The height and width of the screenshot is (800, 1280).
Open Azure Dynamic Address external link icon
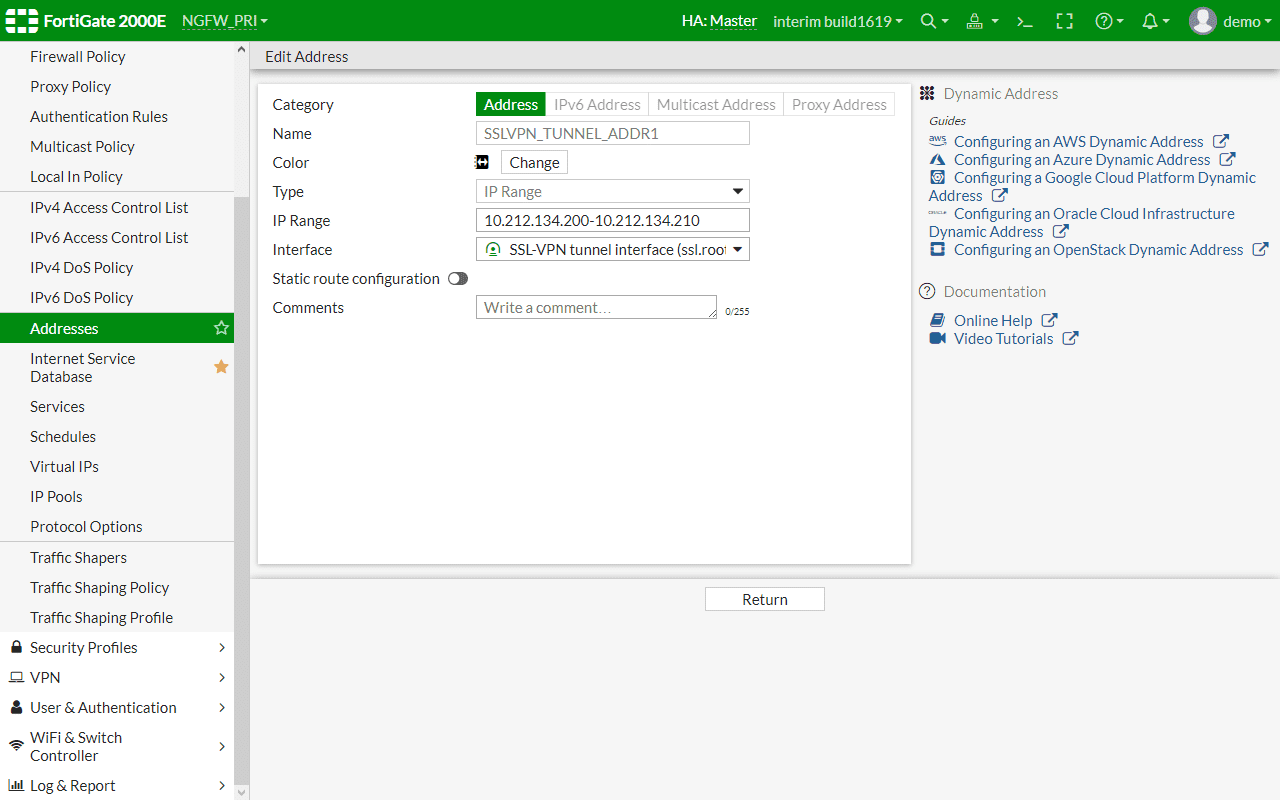point(1227,159)
